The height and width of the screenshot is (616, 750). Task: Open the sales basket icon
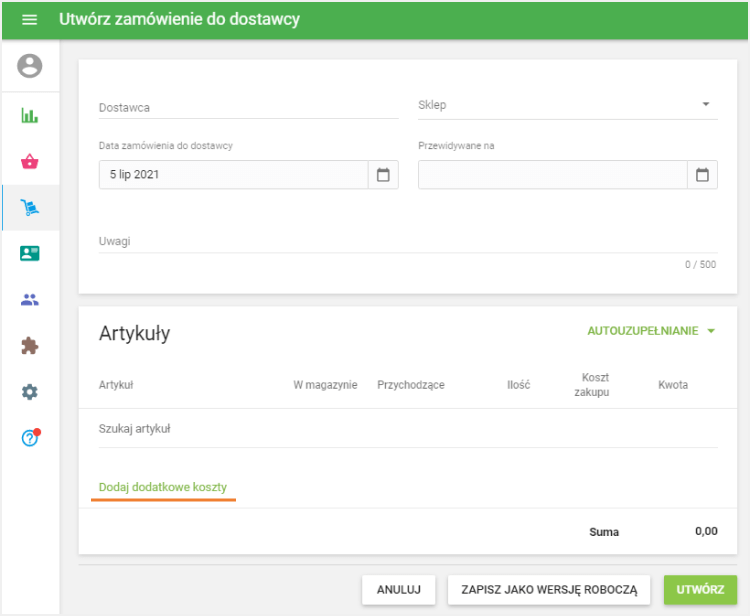click(30, 161)
